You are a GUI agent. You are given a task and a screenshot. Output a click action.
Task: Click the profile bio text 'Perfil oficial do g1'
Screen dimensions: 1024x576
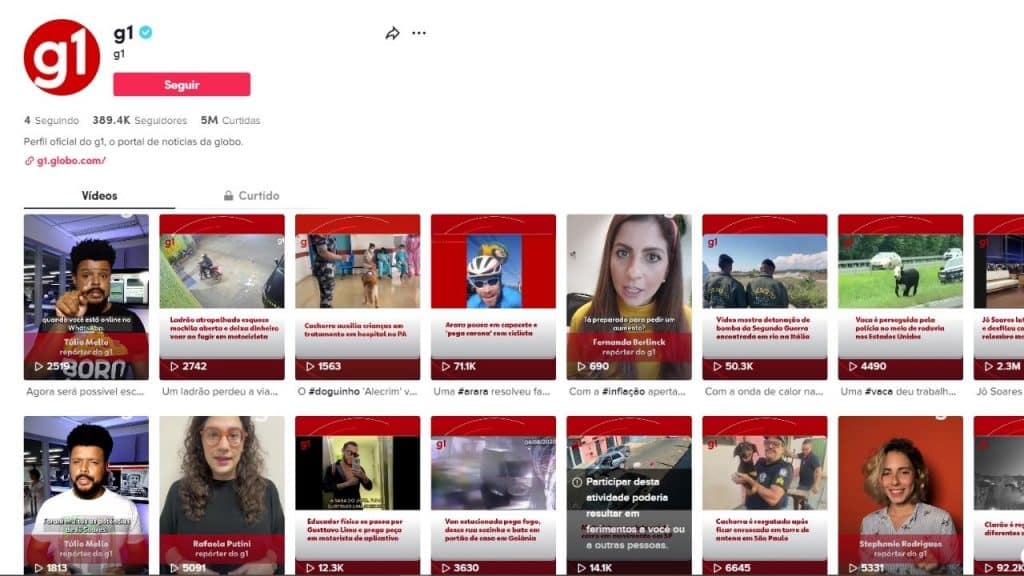click(133, 142)
